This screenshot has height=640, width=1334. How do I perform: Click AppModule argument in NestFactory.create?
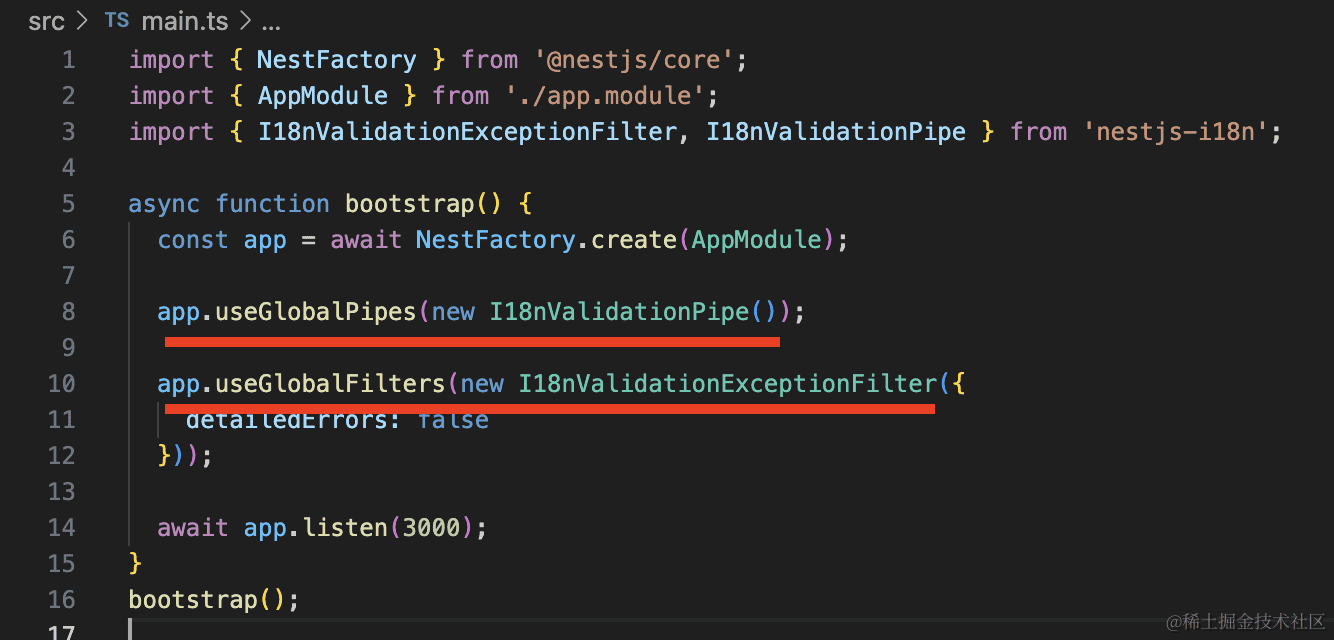tap(755, 240)
